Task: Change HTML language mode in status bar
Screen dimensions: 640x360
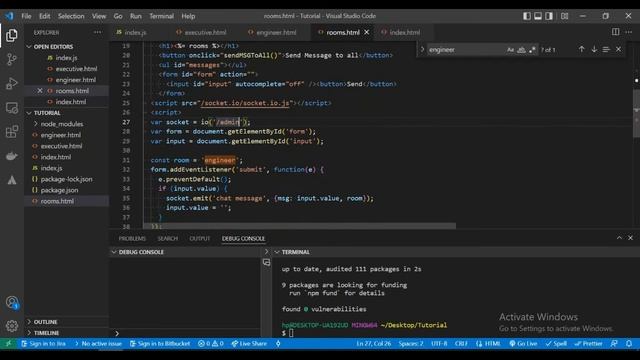Action: 492,344
